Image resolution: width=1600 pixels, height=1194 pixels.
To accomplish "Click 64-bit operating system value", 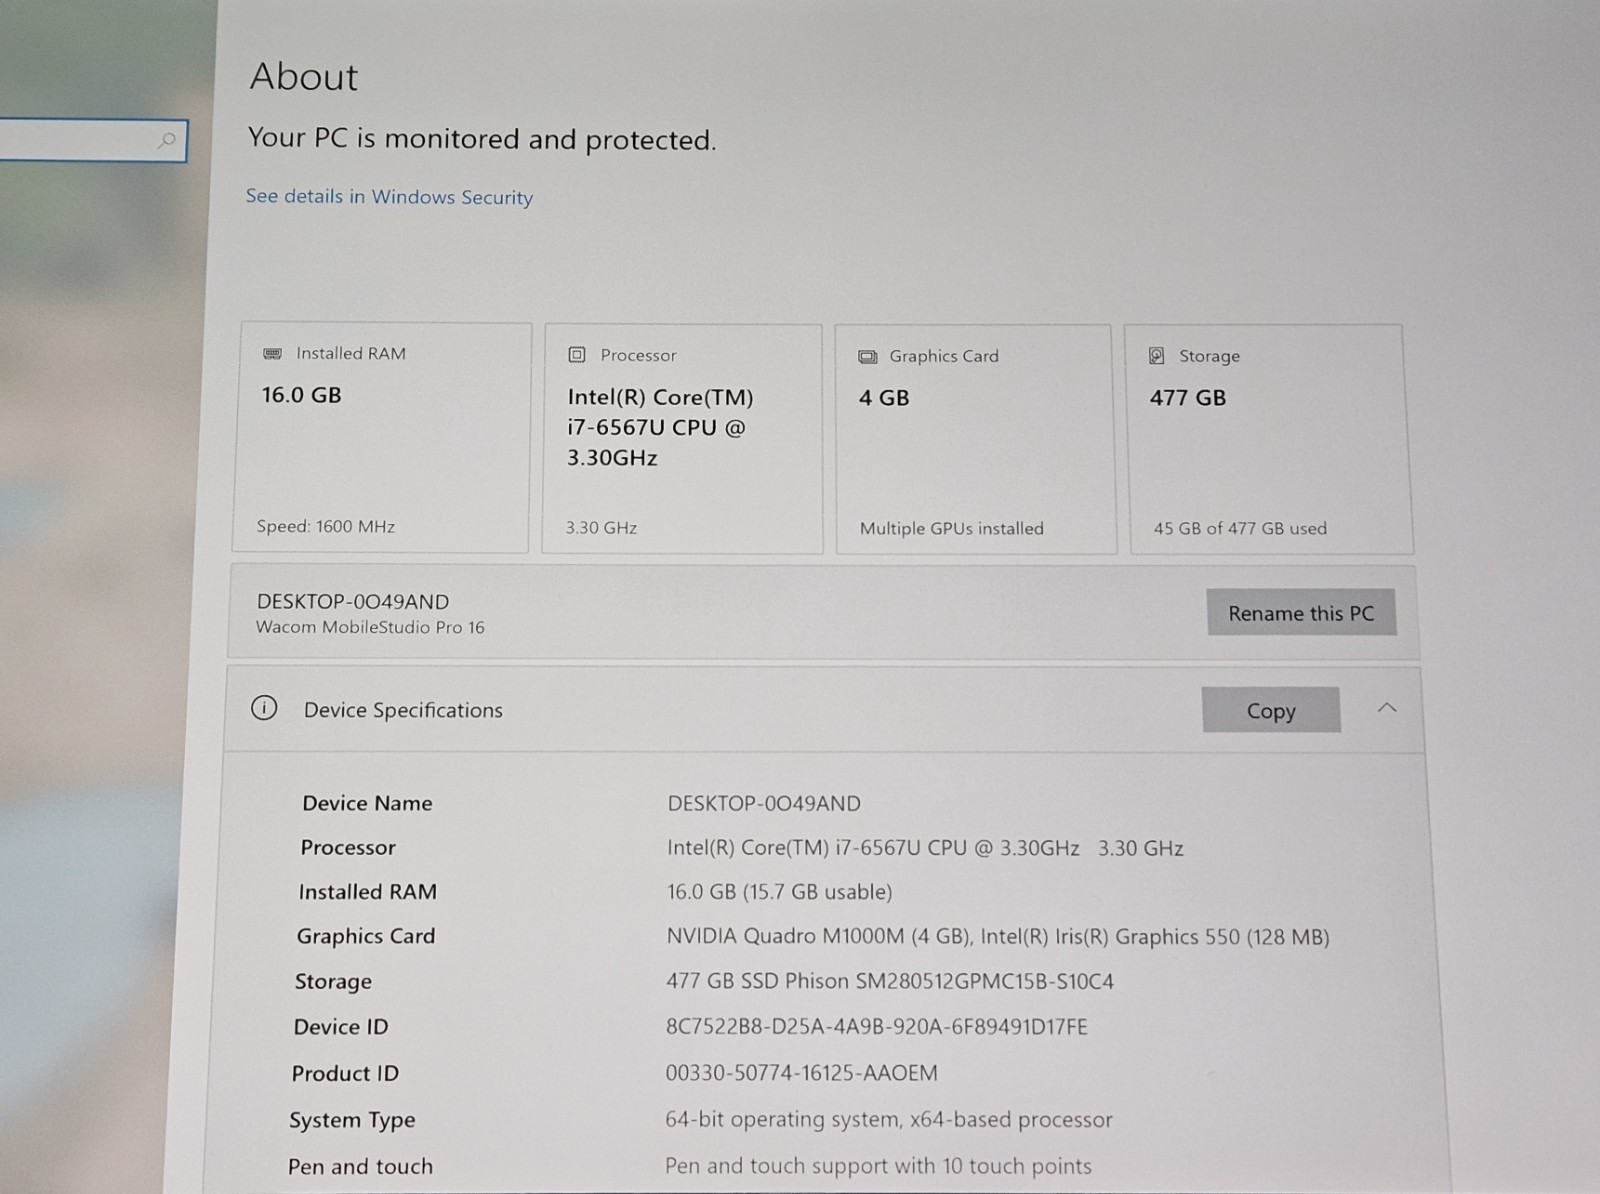I will 888,1119.
